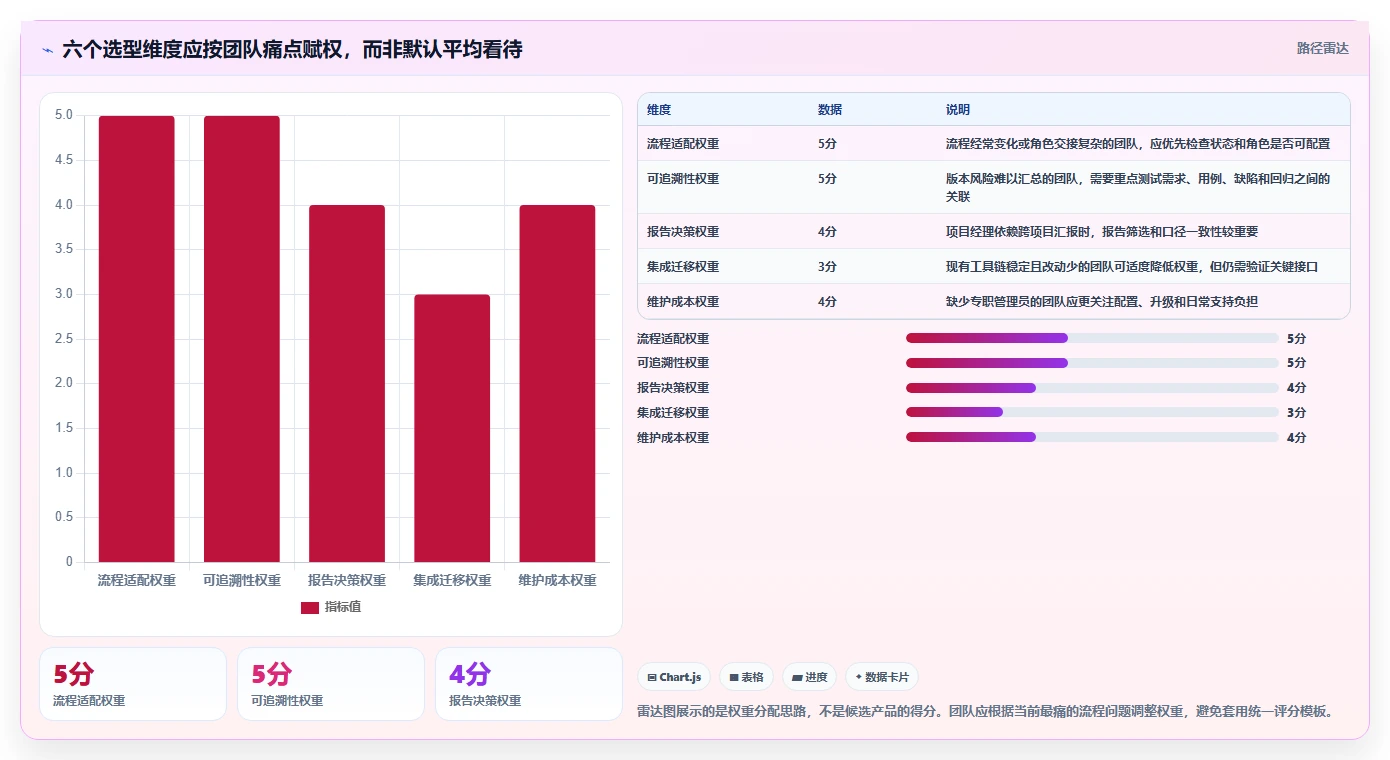This screenshot has width=1390, height=760.
Task: Open the 5分 流程适配权重 data card
Action: click(133, 684)
